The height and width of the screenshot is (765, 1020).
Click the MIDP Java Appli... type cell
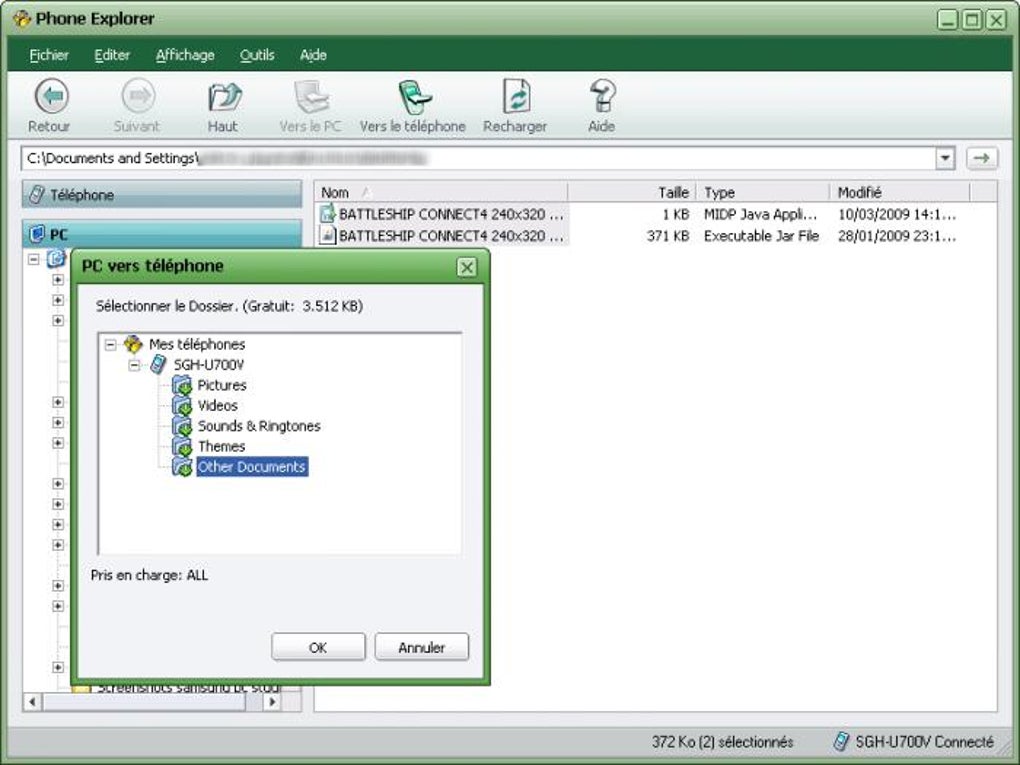coord(760,214)
